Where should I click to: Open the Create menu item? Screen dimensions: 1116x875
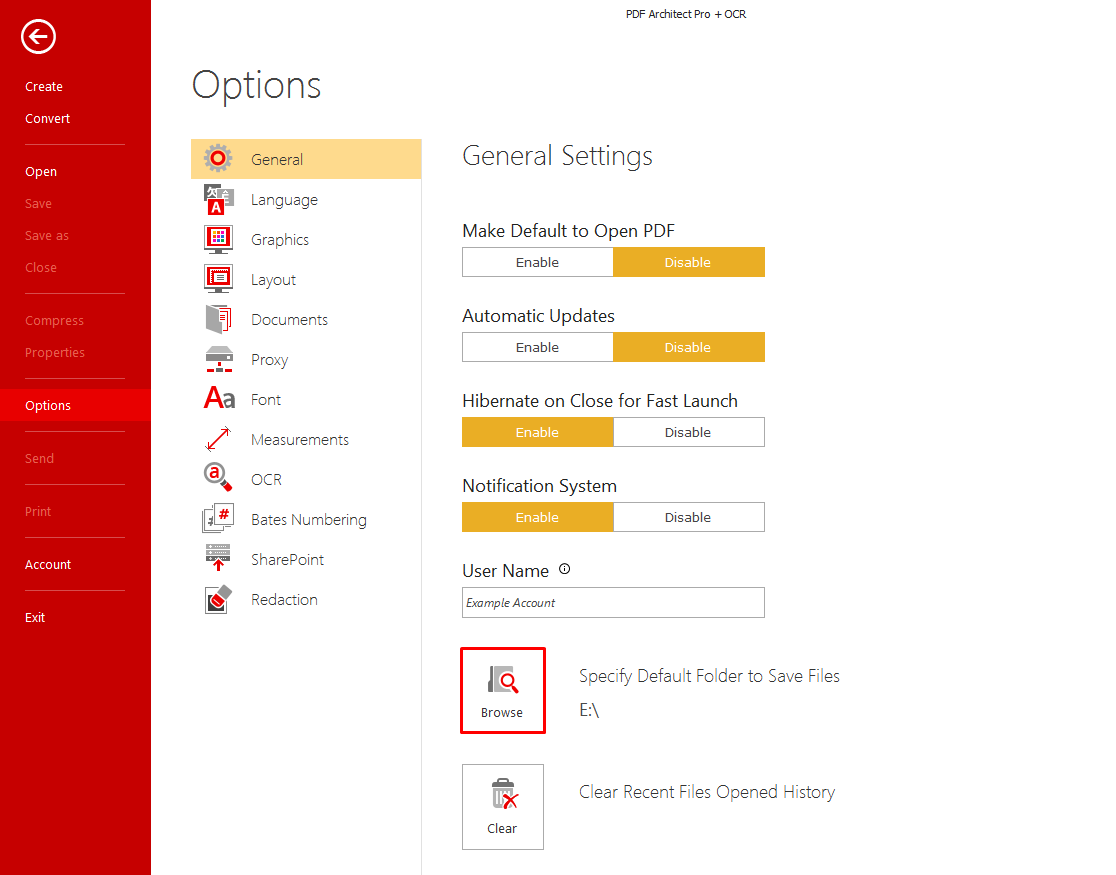44,86
